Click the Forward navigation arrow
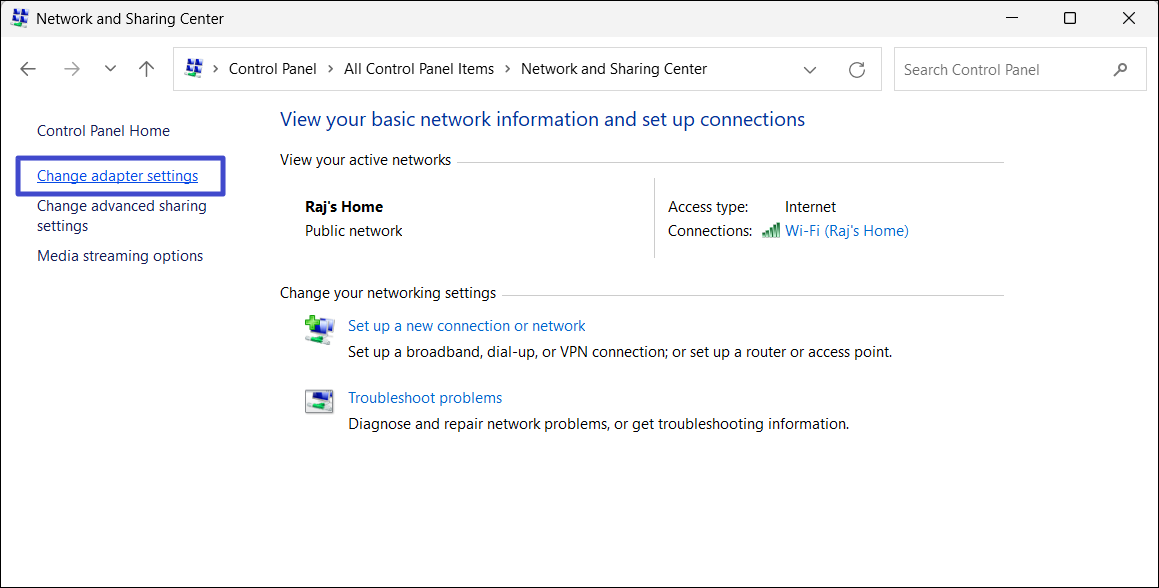The width and height of the screenshot is (1159, 588). click(x=71, y=69)
